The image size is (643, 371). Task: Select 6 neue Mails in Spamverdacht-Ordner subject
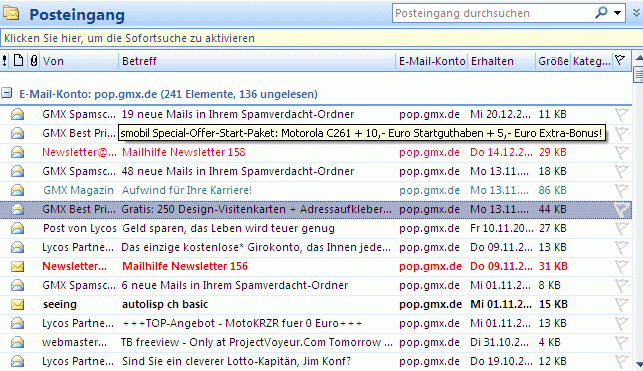pos(235,285)
